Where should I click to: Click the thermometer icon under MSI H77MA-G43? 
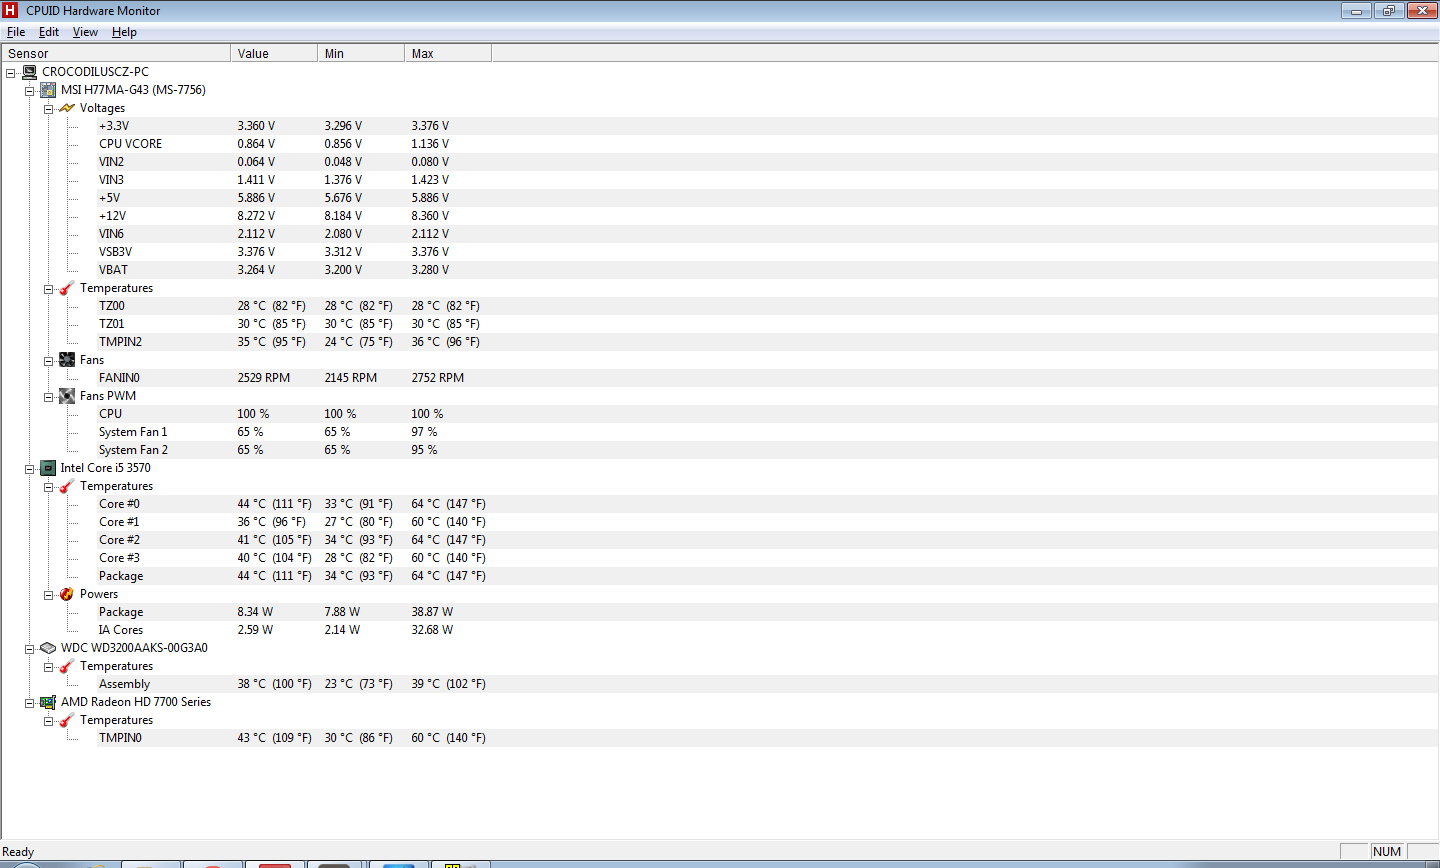click(x=67, y=288)
